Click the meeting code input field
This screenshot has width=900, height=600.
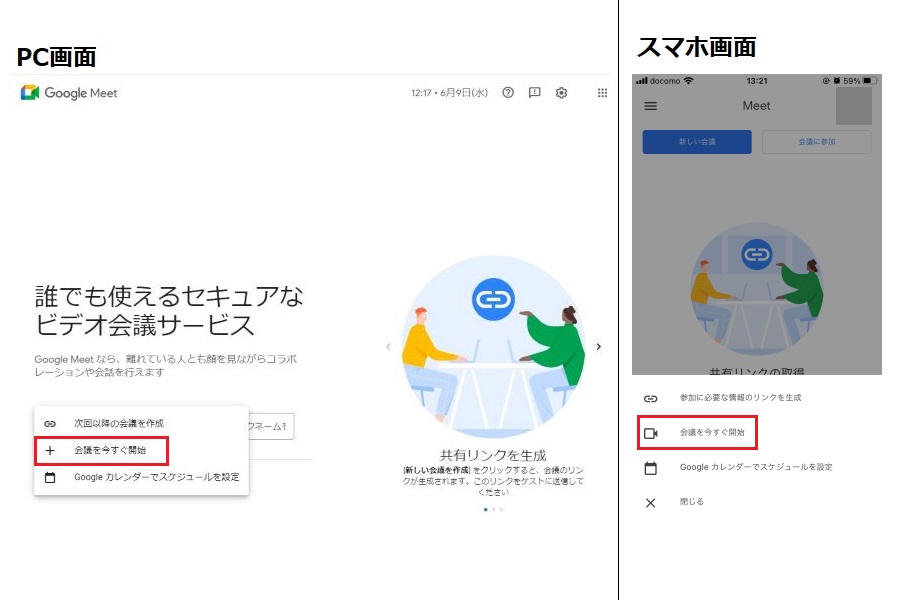click(x=271, y=426)
